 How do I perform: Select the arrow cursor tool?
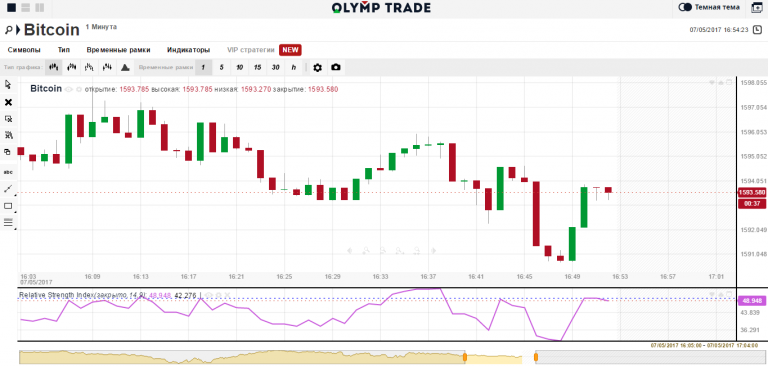point(8,84)
